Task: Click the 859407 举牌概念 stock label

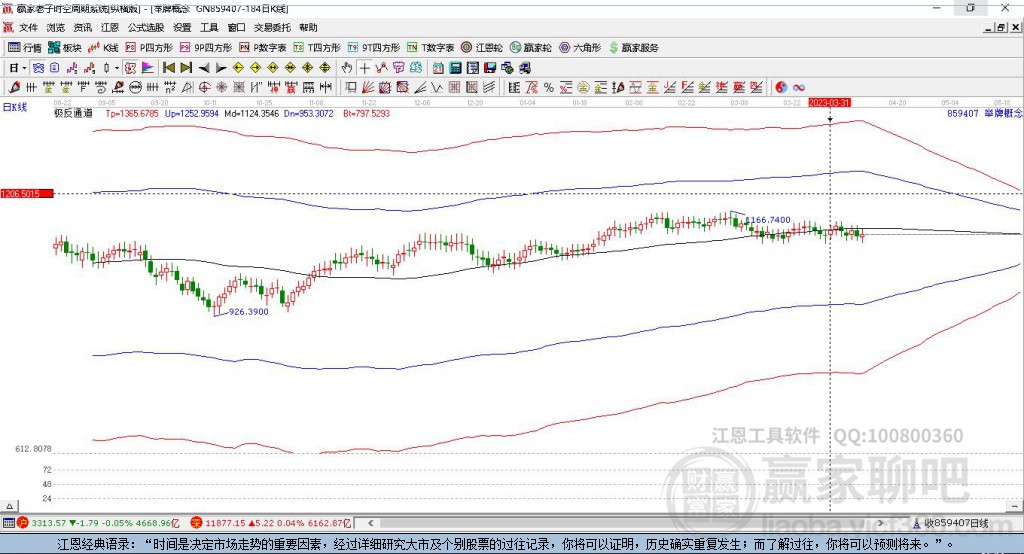Action: (984, 113)
